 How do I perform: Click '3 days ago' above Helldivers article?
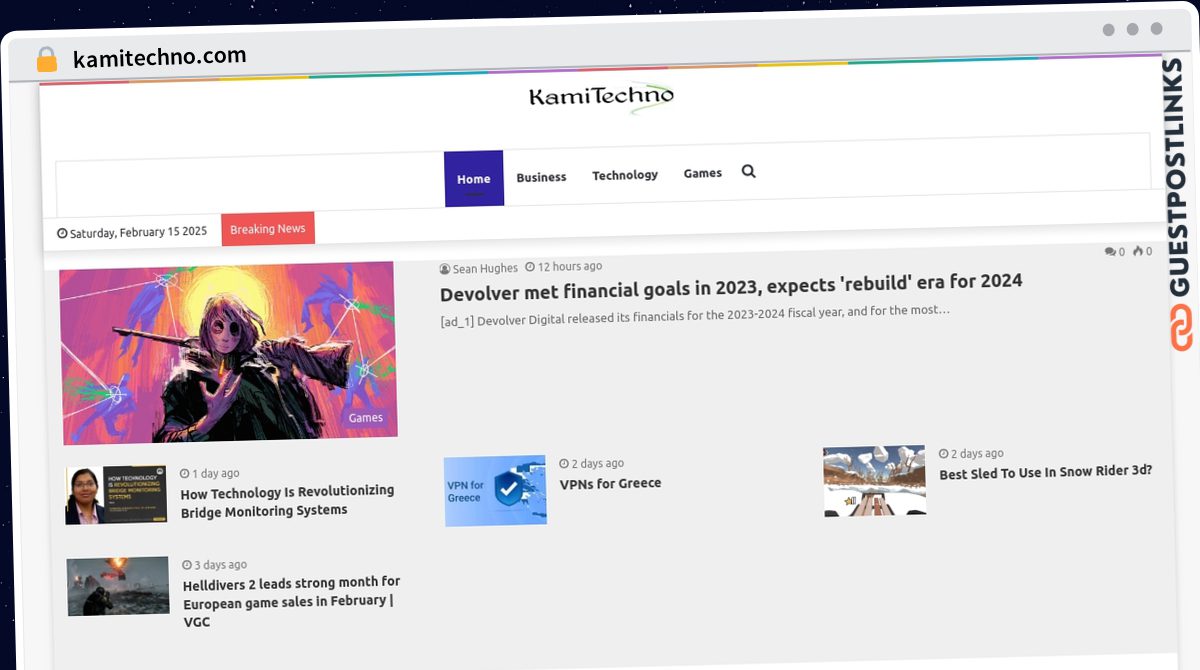point(220,565)
